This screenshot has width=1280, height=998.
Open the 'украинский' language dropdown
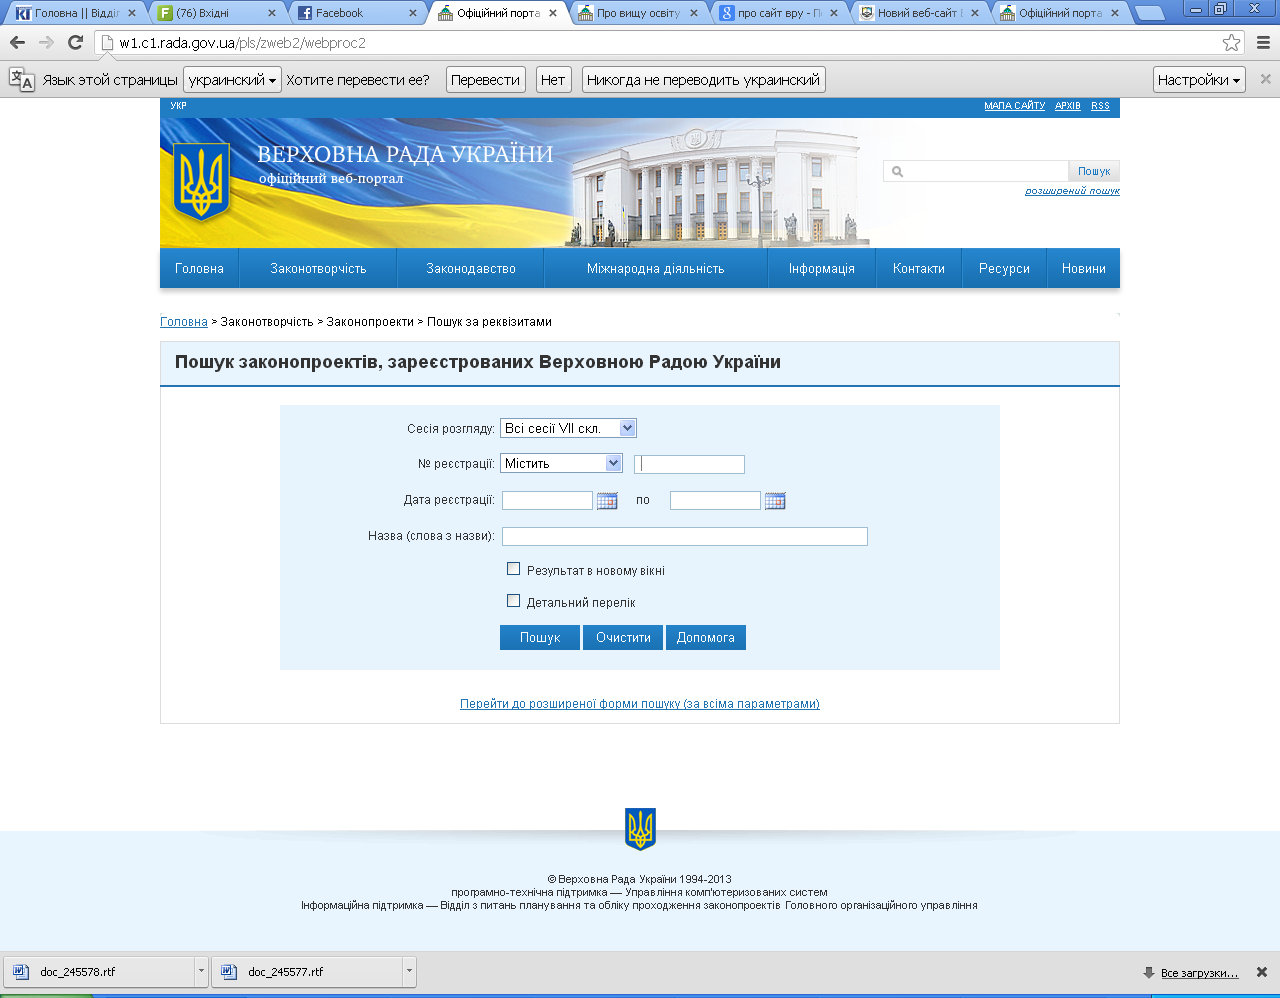coord(232,80)
